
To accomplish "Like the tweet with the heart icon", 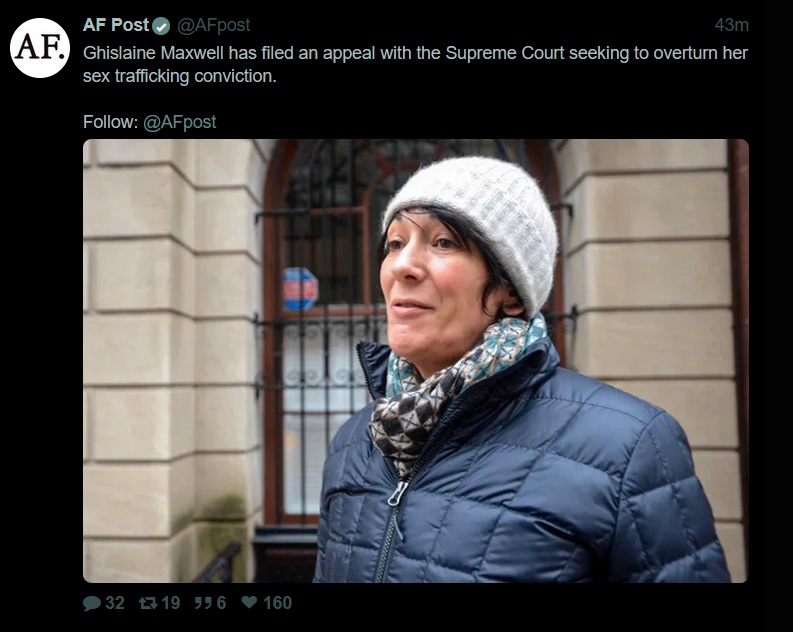I will 249,603.
